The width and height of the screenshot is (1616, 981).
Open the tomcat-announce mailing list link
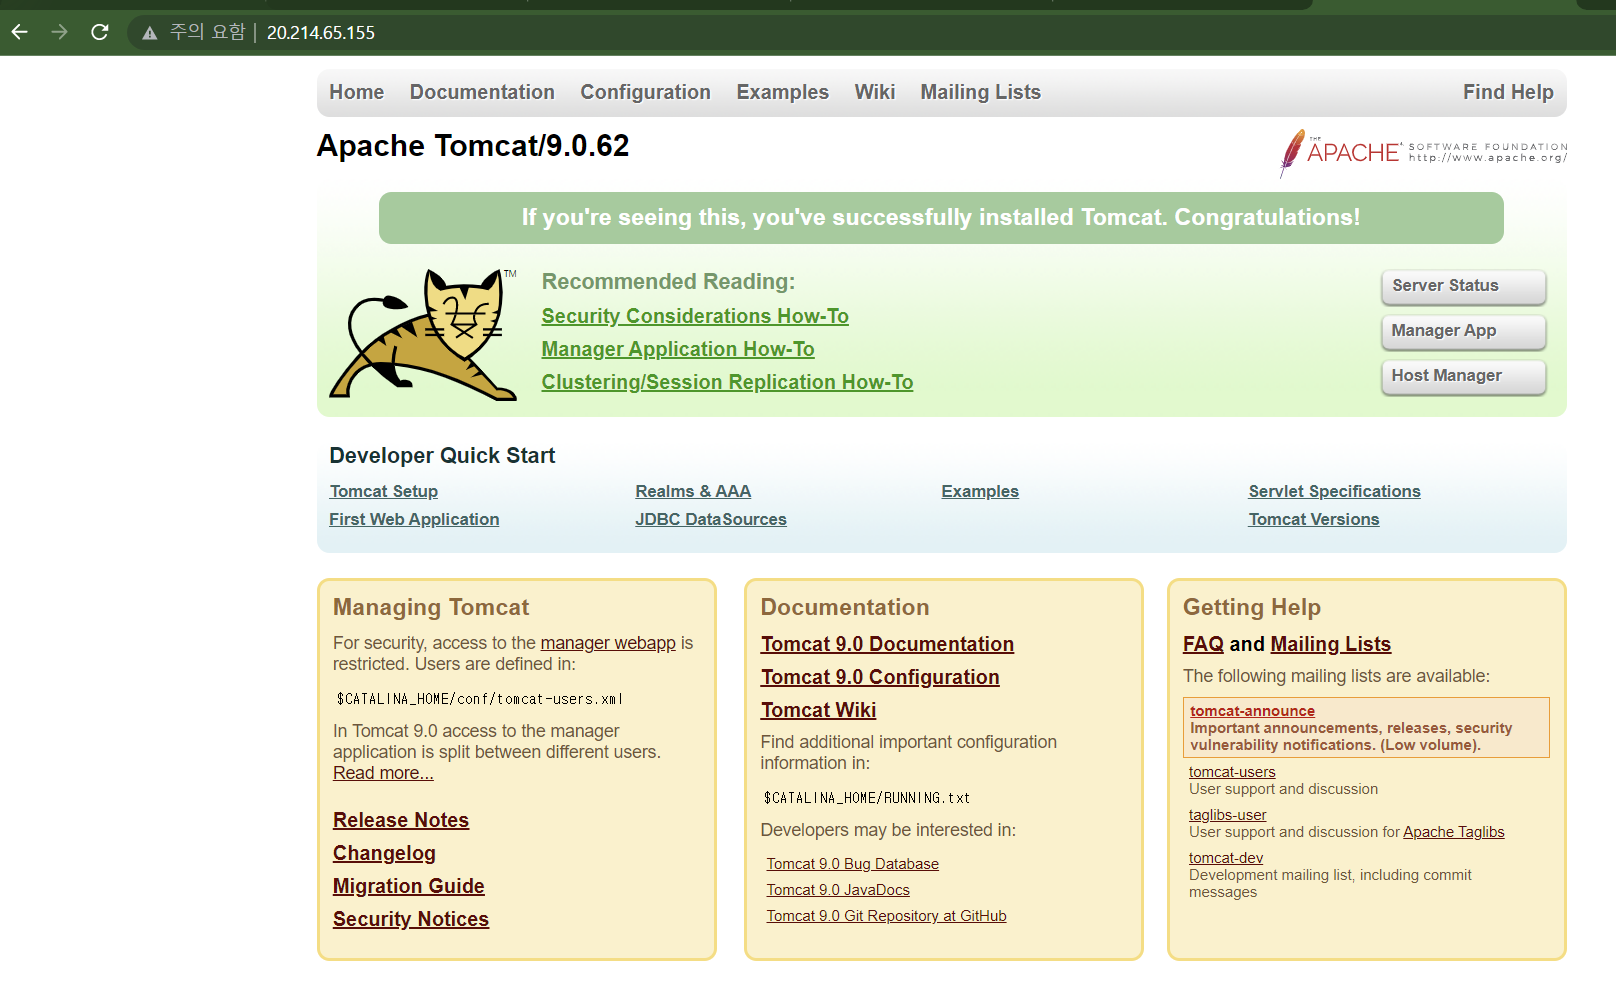1252,711
